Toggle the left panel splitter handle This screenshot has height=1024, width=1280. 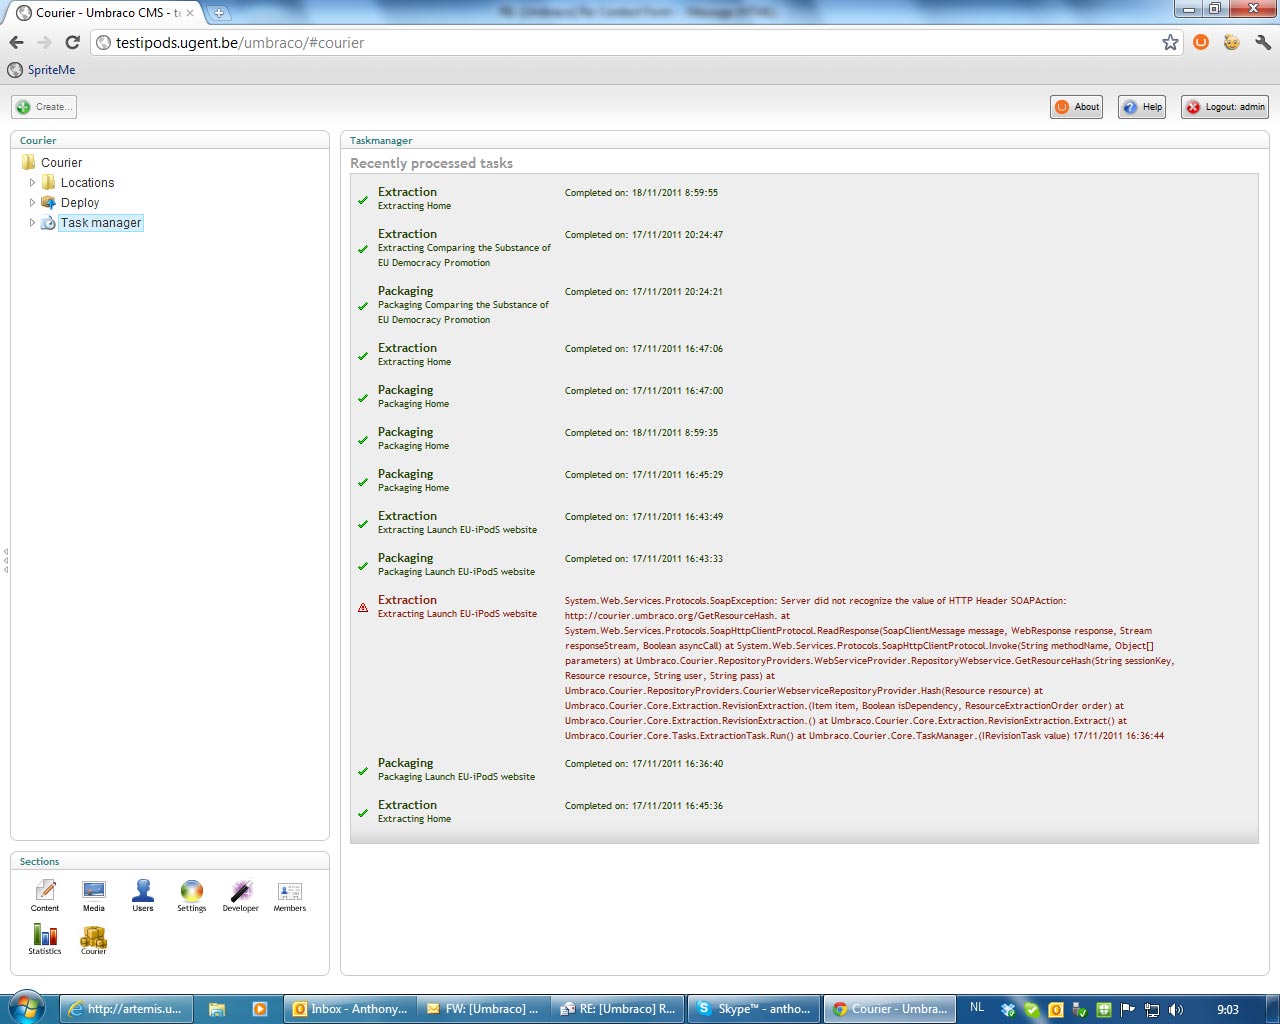(5, 560)
